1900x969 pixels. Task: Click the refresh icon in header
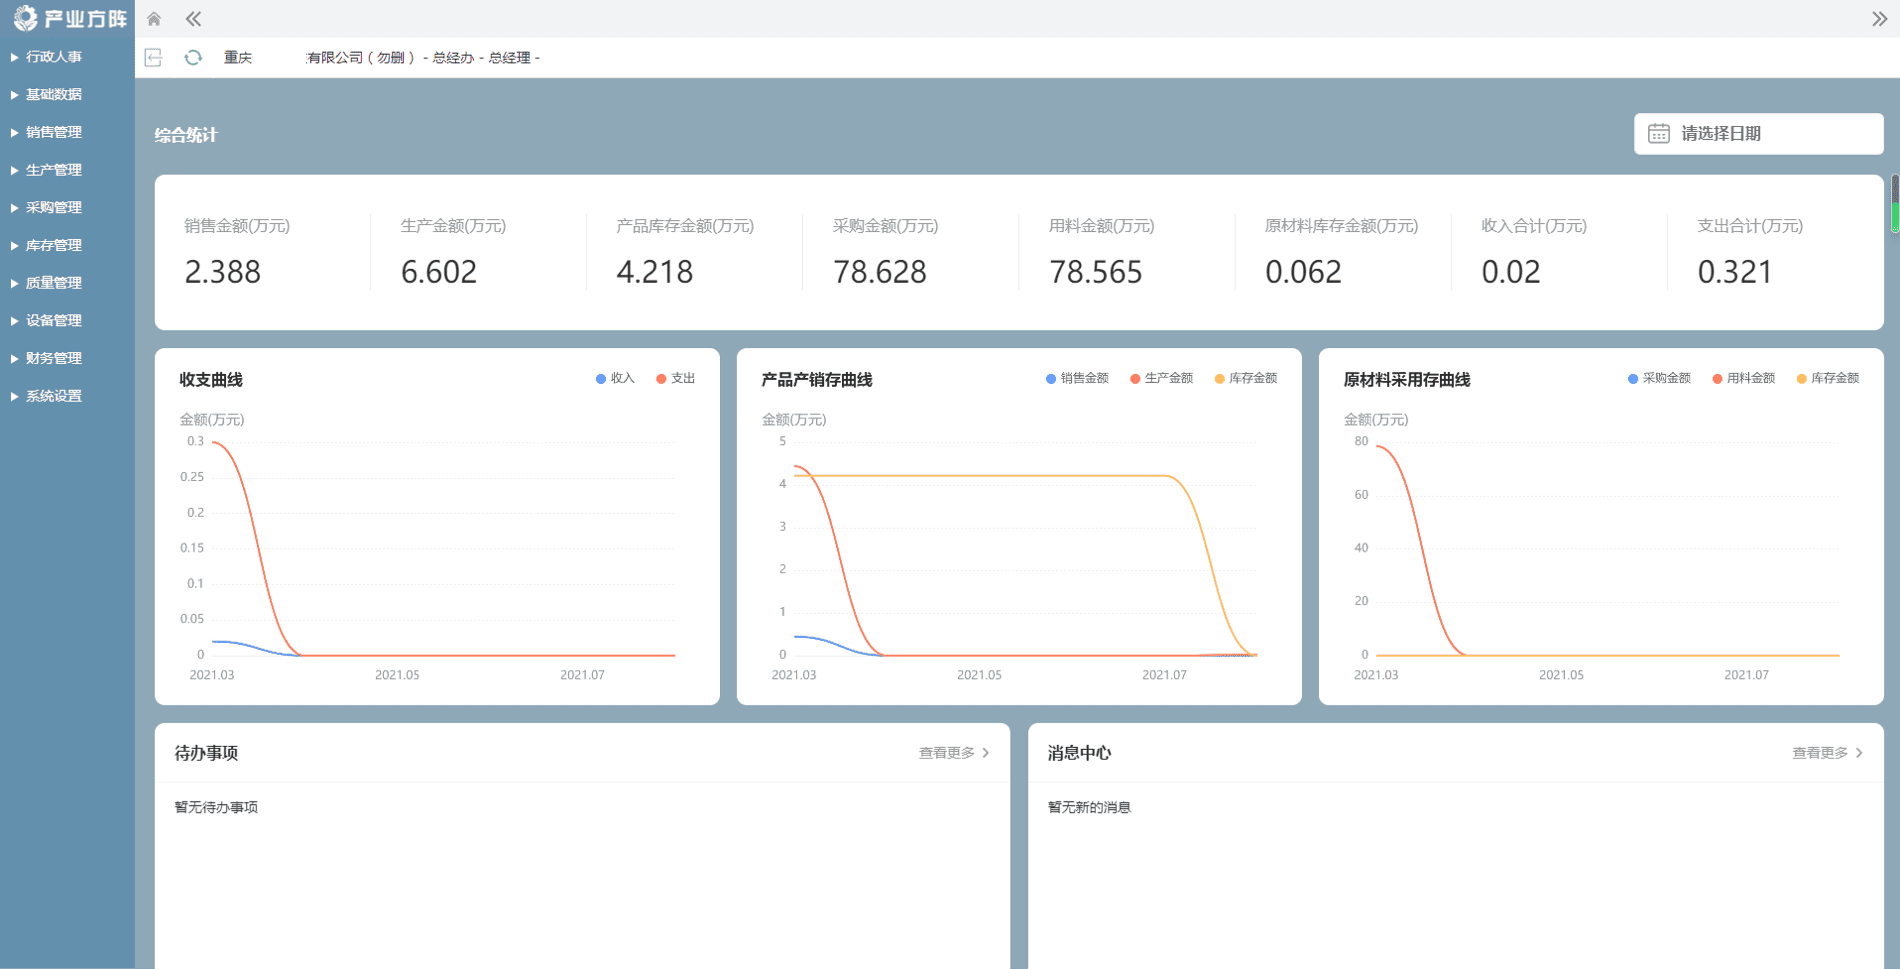tap(193, 58)
